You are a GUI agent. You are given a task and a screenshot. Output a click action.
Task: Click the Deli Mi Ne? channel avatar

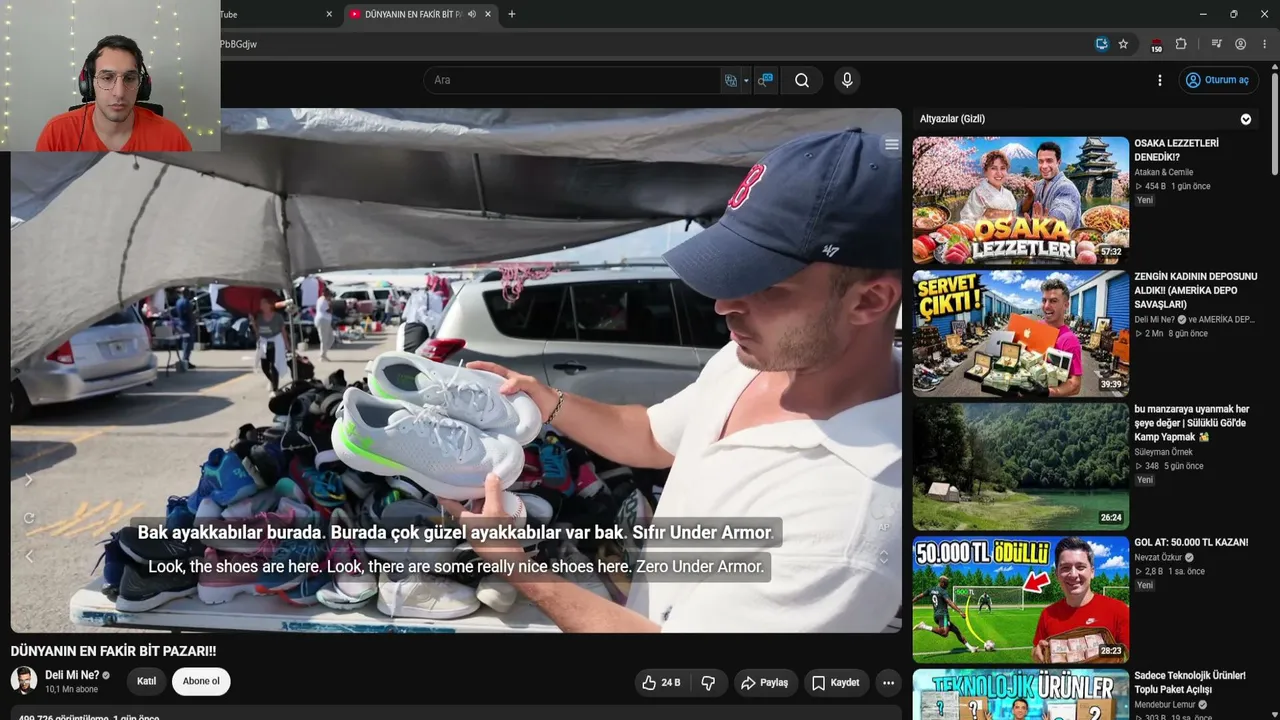point(24,681)
